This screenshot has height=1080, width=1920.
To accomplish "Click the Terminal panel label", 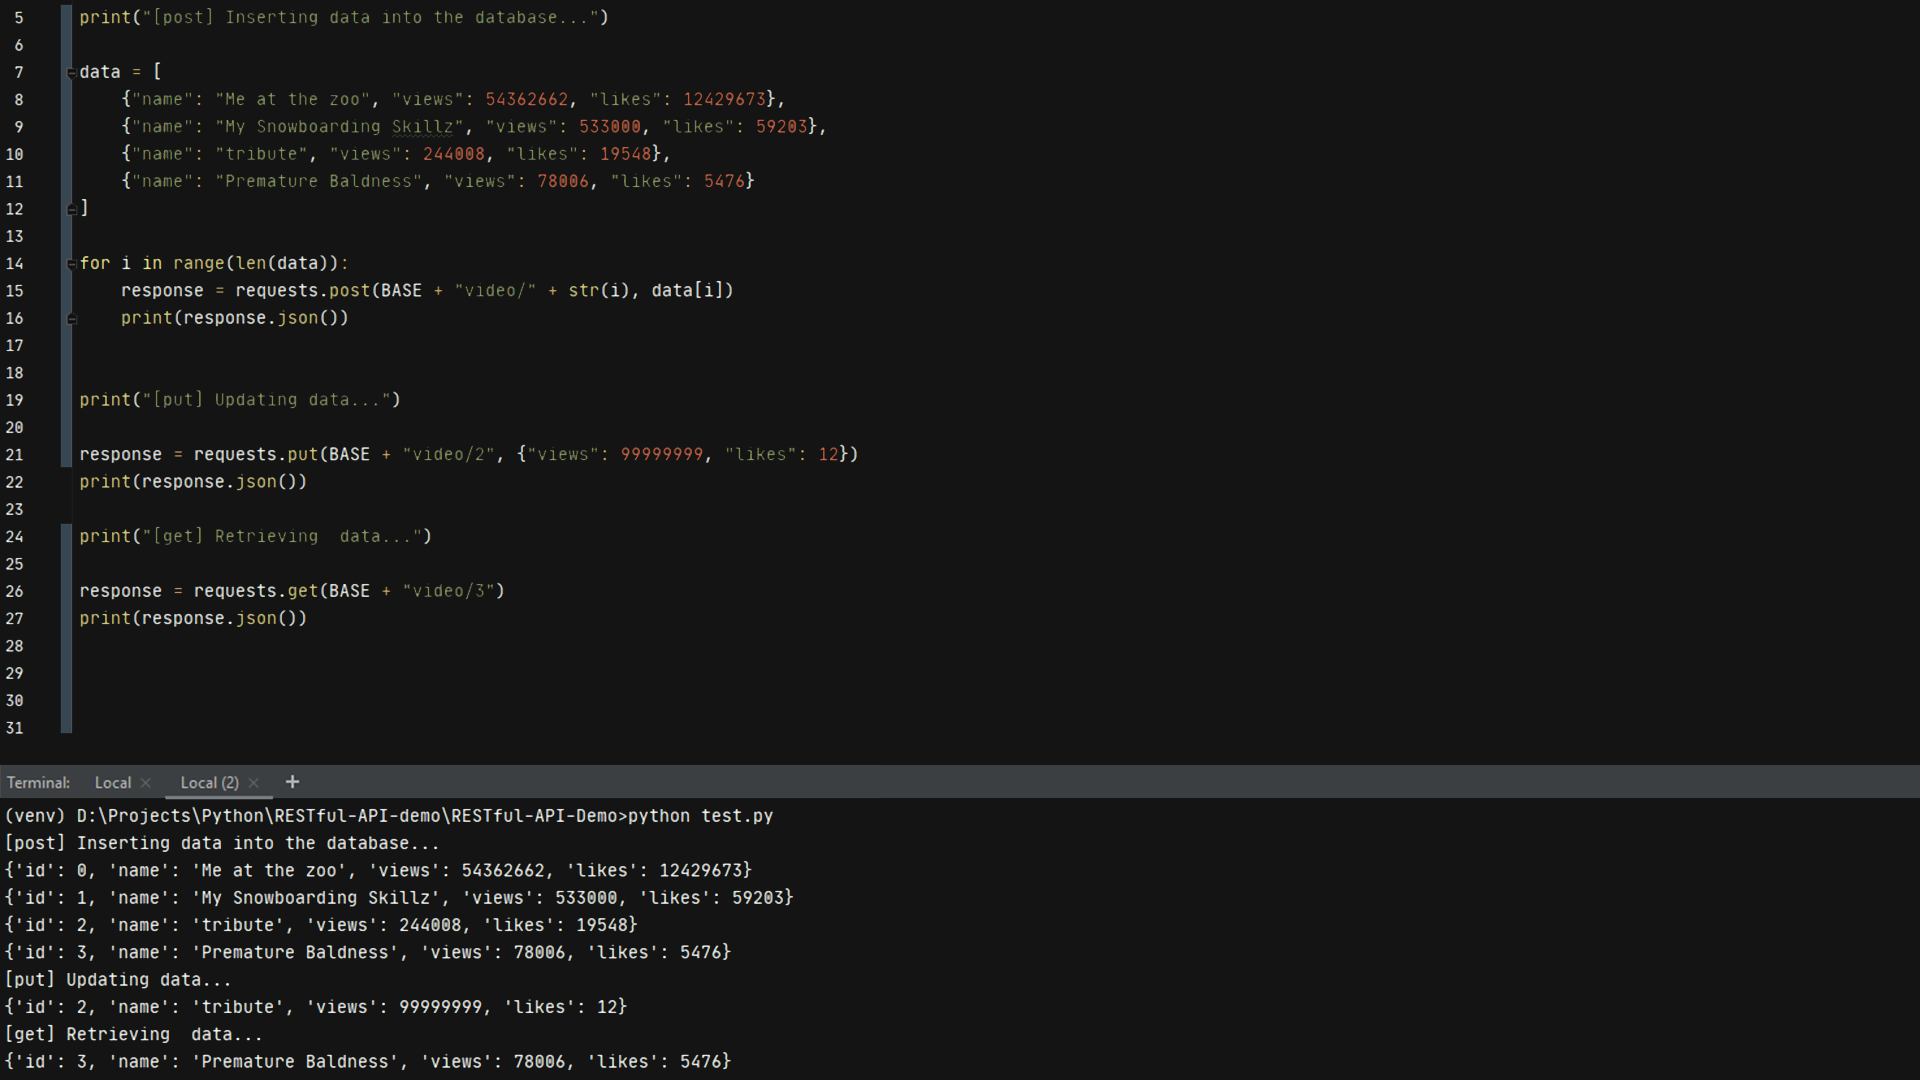I will [x=38, y=783].
